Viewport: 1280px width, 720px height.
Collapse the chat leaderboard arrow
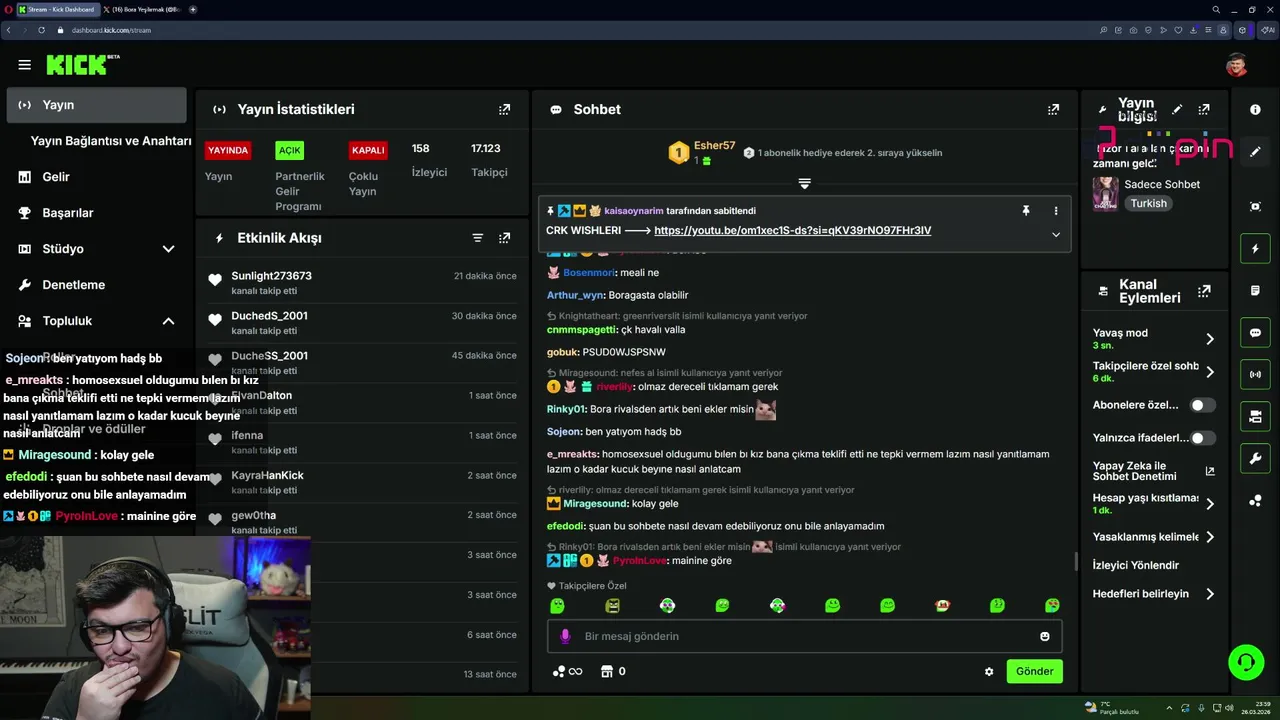pyautogui.click(x=804, y=183)
